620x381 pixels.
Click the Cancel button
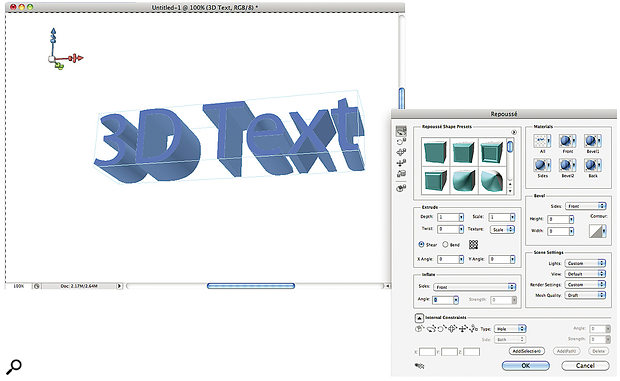(585, 366)
